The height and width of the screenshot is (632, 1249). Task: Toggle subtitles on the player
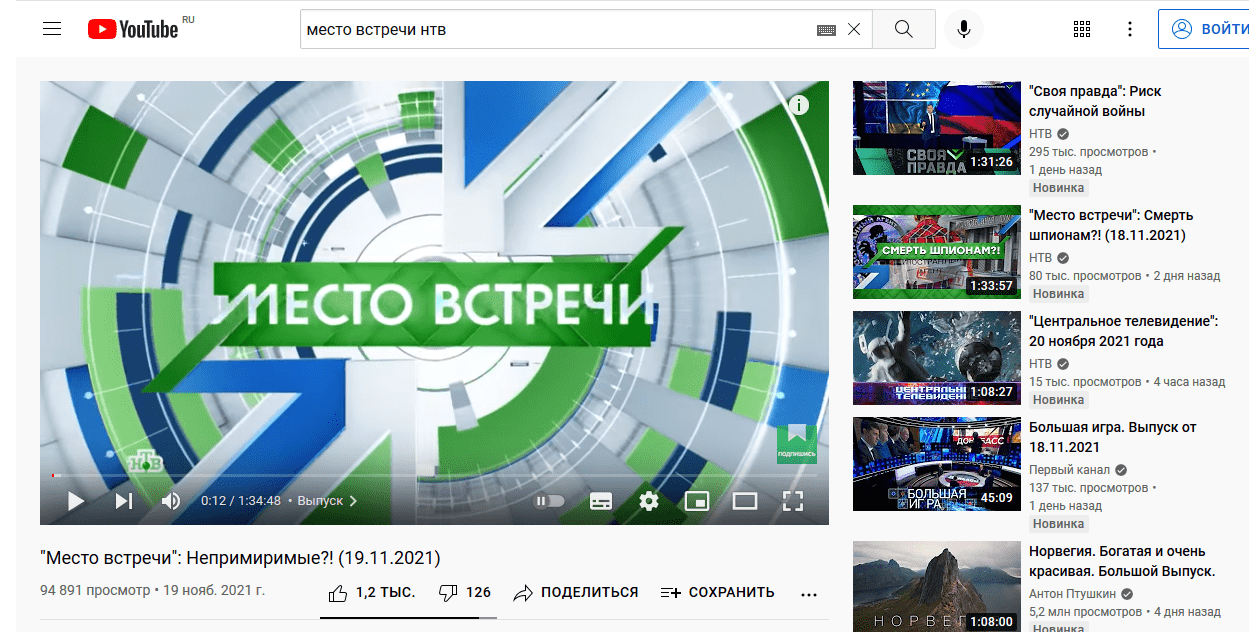pos(601,501)
